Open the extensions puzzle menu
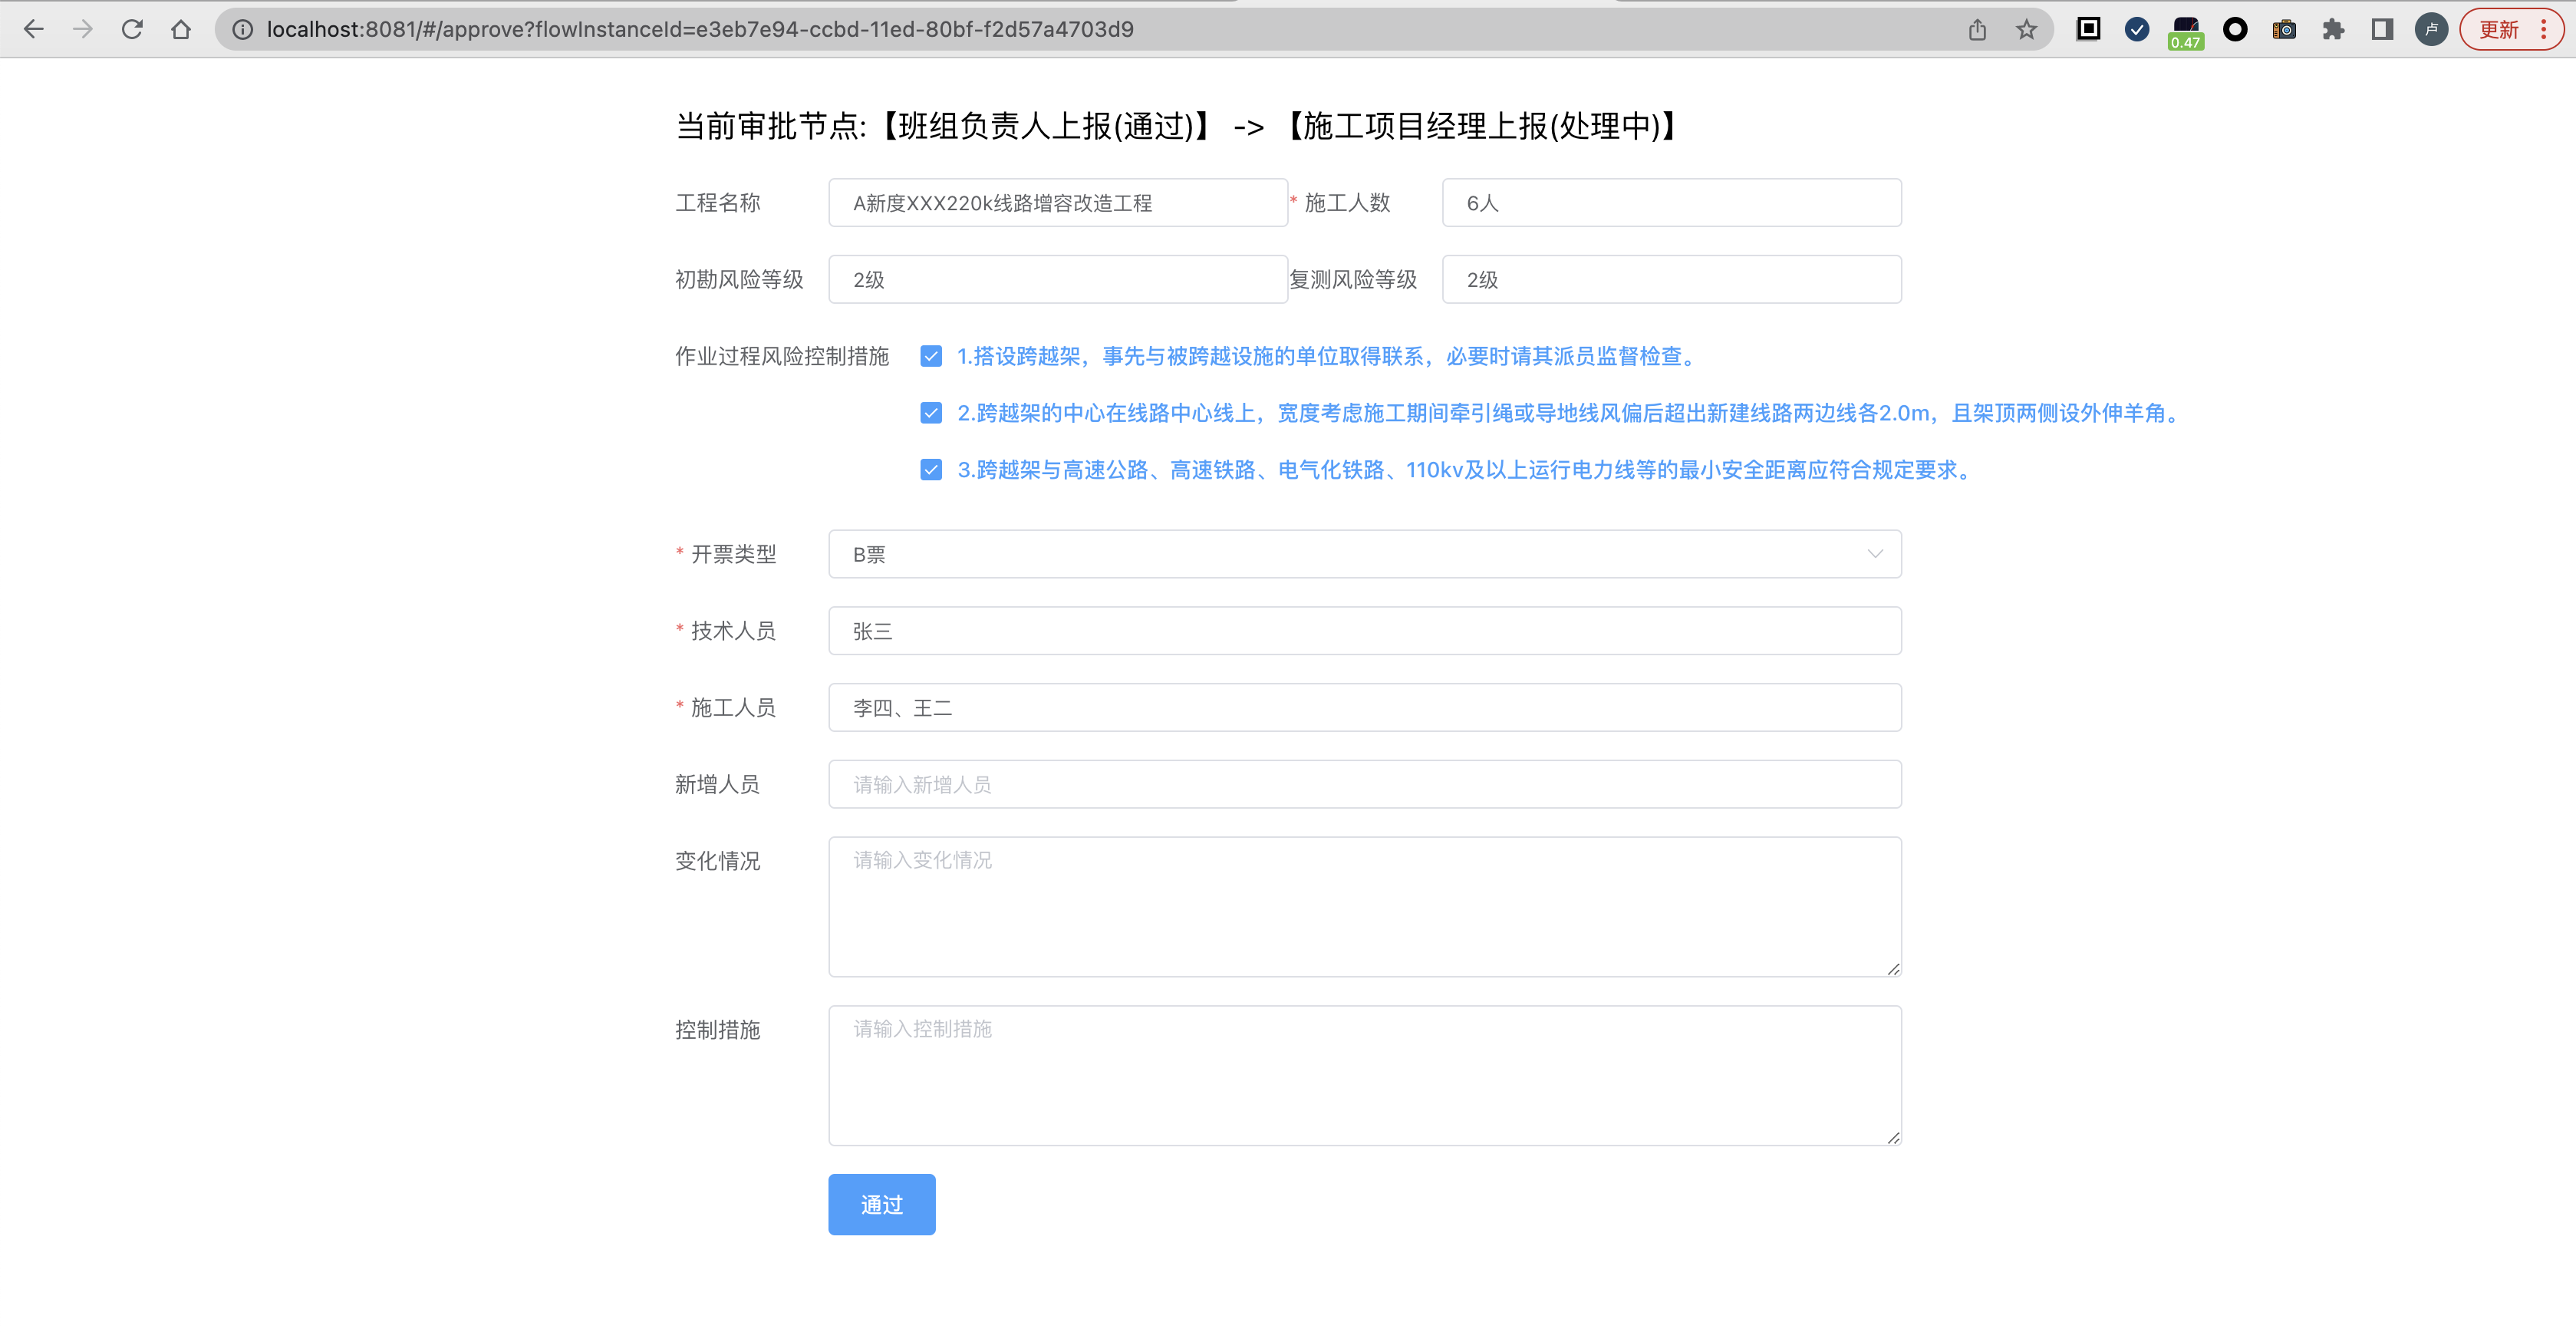This screenshot has height=1332, width=2576. pyautogui.click(x=2333, y=29)
